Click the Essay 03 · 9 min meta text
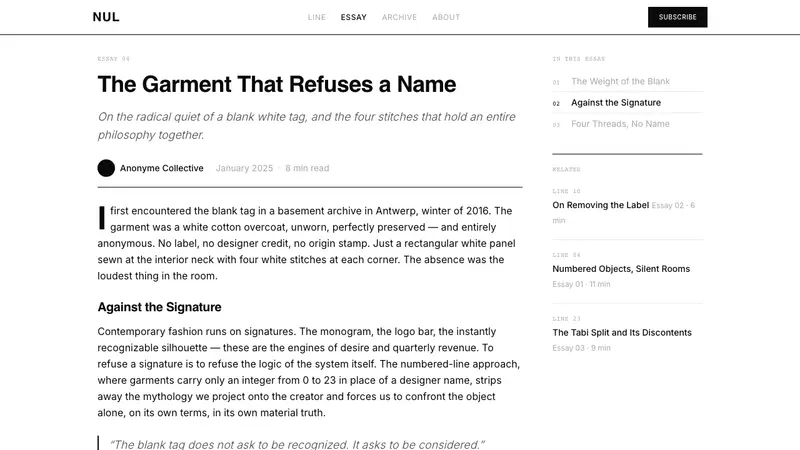The image size is (800, 450). point(581,348)
